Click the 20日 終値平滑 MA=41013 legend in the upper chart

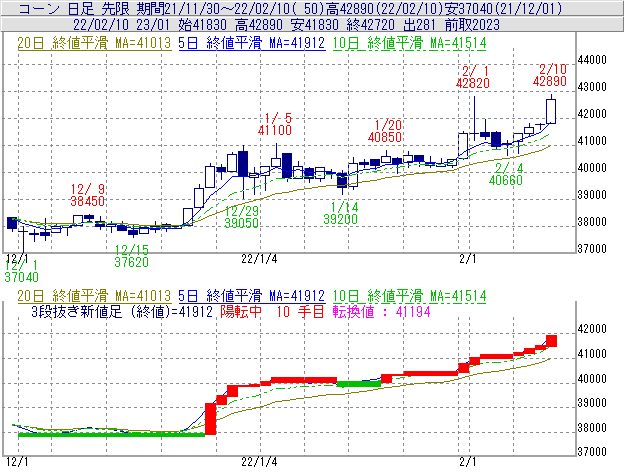pos(94,43)
